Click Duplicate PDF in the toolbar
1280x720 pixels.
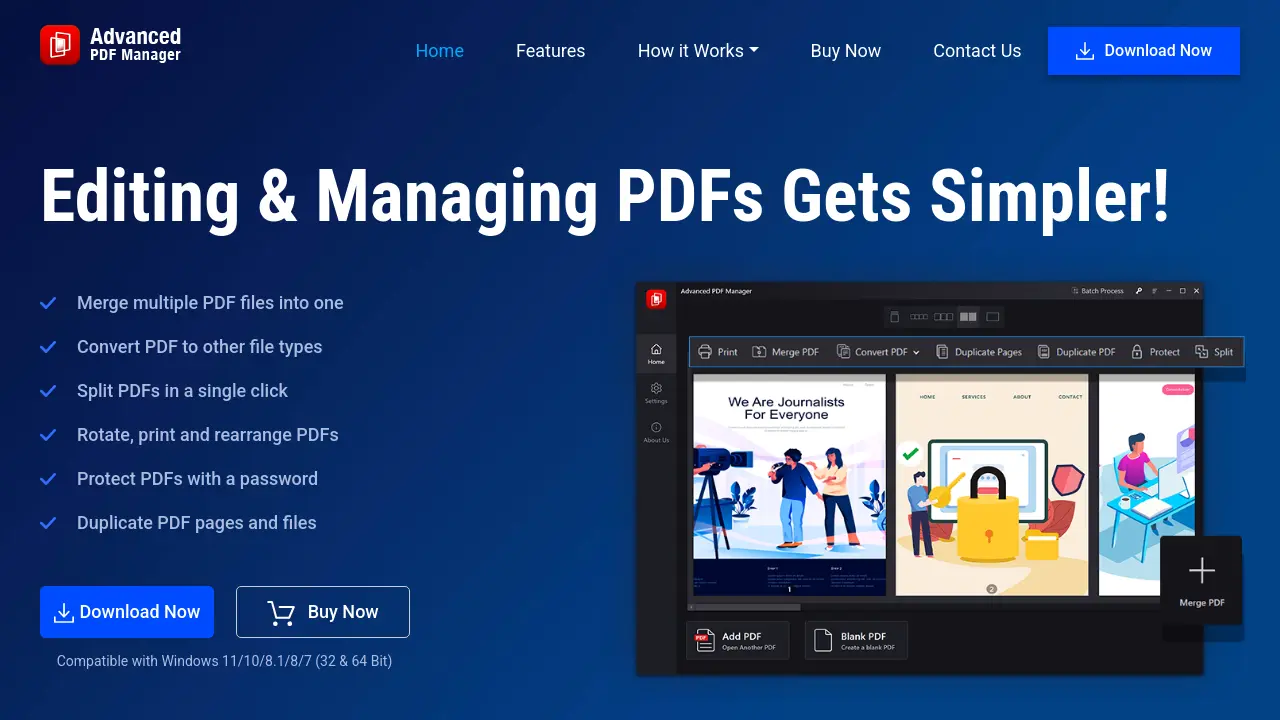[1076, 352]
